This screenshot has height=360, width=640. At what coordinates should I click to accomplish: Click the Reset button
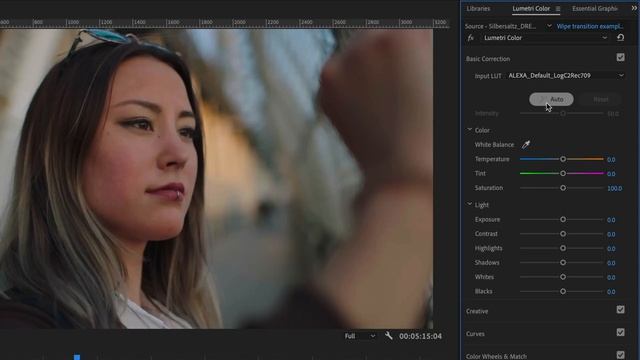(x=600, y=99)
